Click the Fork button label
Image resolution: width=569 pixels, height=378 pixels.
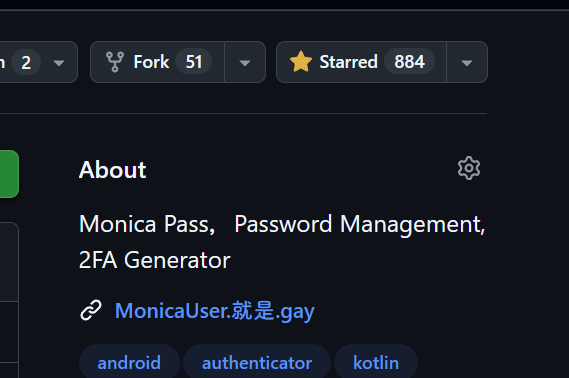151,62
